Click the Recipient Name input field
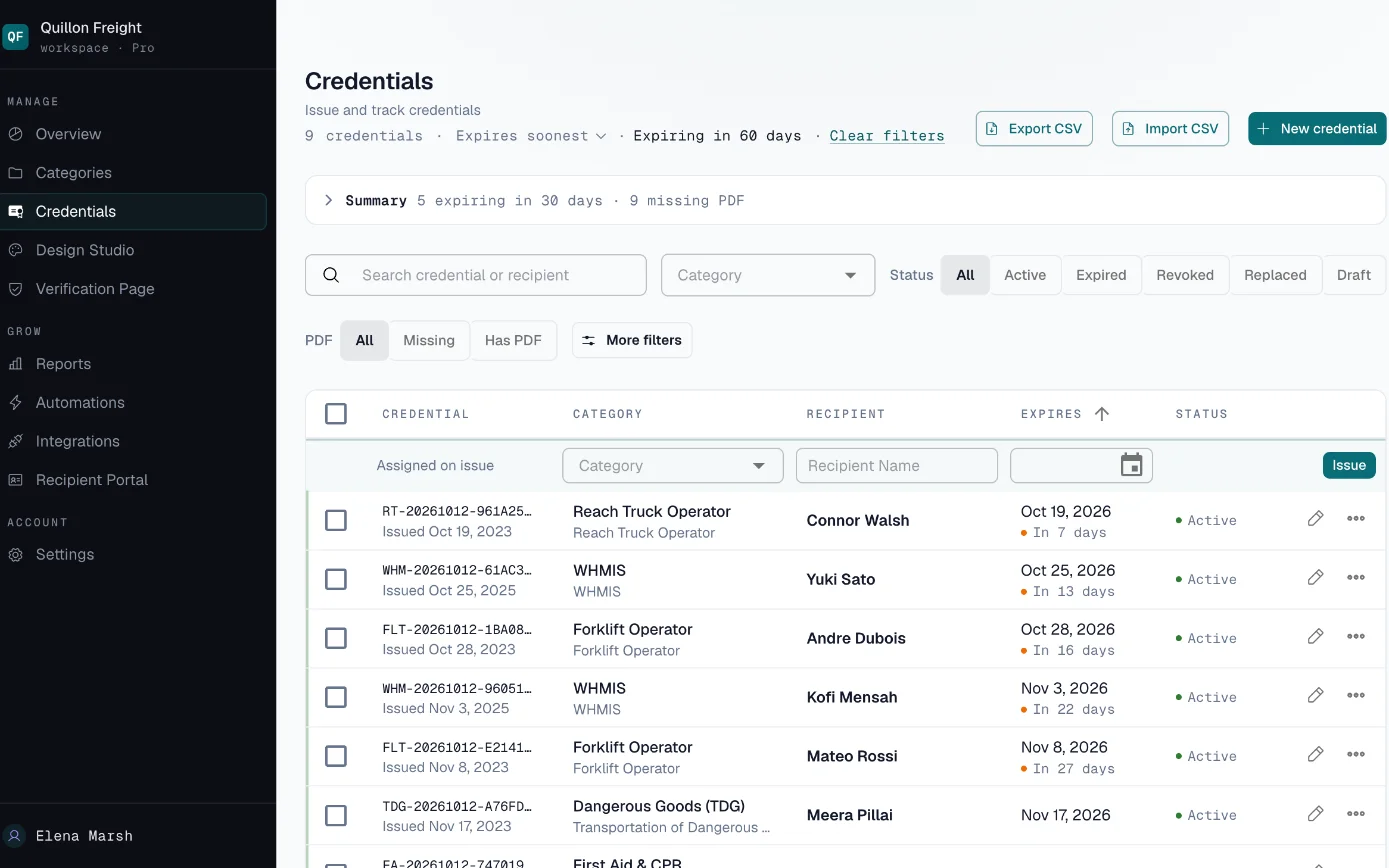Image resolution: width=1389 pixels, height=868 pixels. 897,466
